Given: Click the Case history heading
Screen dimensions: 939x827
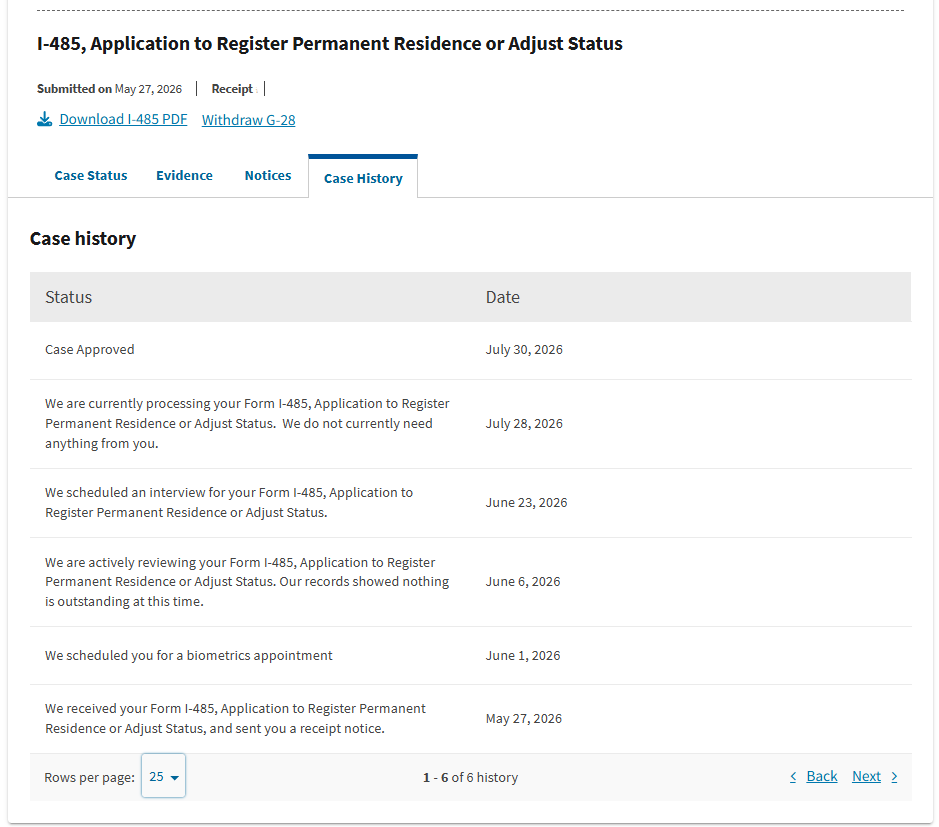Looking at the screenshot, I should point(83,238).
